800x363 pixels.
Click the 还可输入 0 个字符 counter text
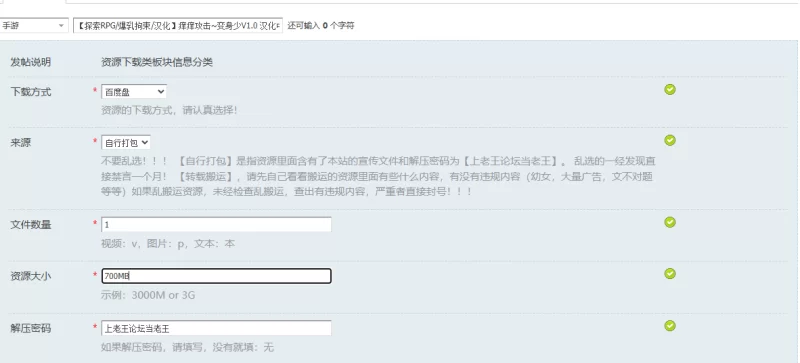point(321,26)
